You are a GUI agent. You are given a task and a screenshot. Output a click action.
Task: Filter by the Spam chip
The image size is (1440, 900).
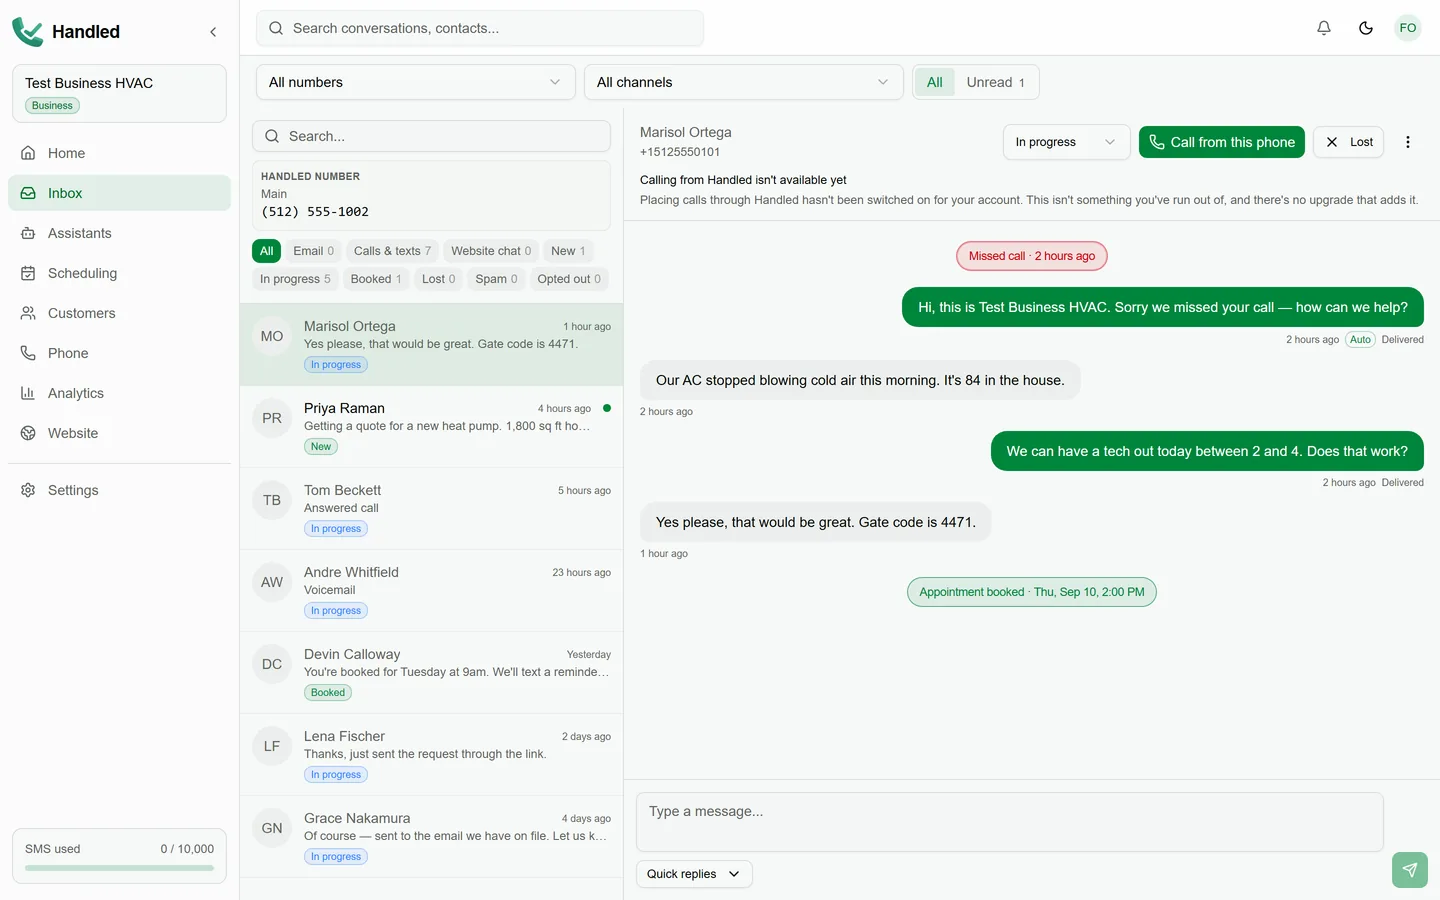(x=496, y=279)
